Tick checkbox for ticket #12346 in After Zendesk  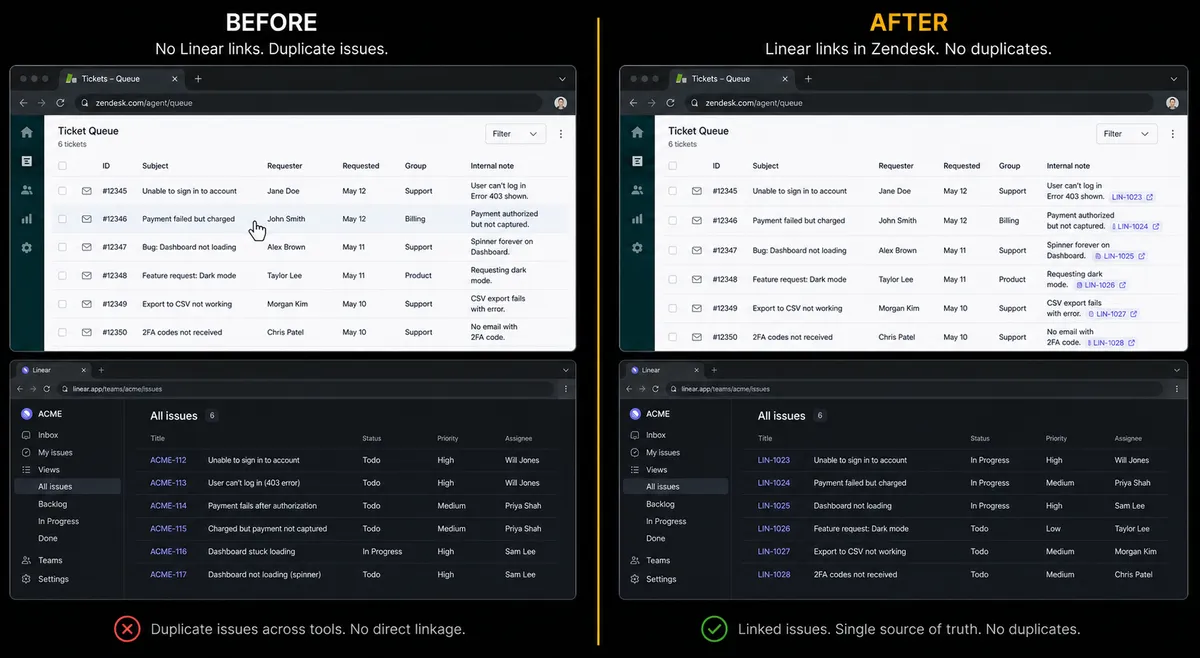coord(673,220)
